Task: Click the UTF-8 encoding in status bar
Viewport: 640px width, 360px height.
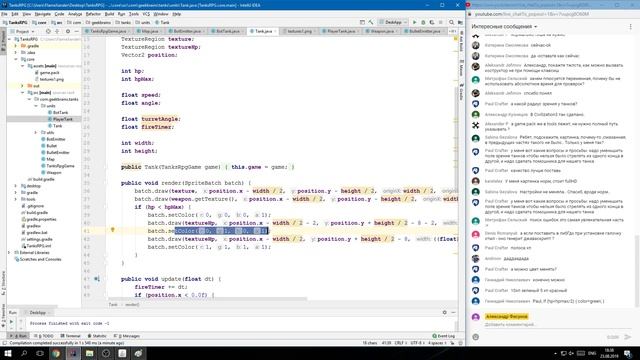Action: pos(417,343)
